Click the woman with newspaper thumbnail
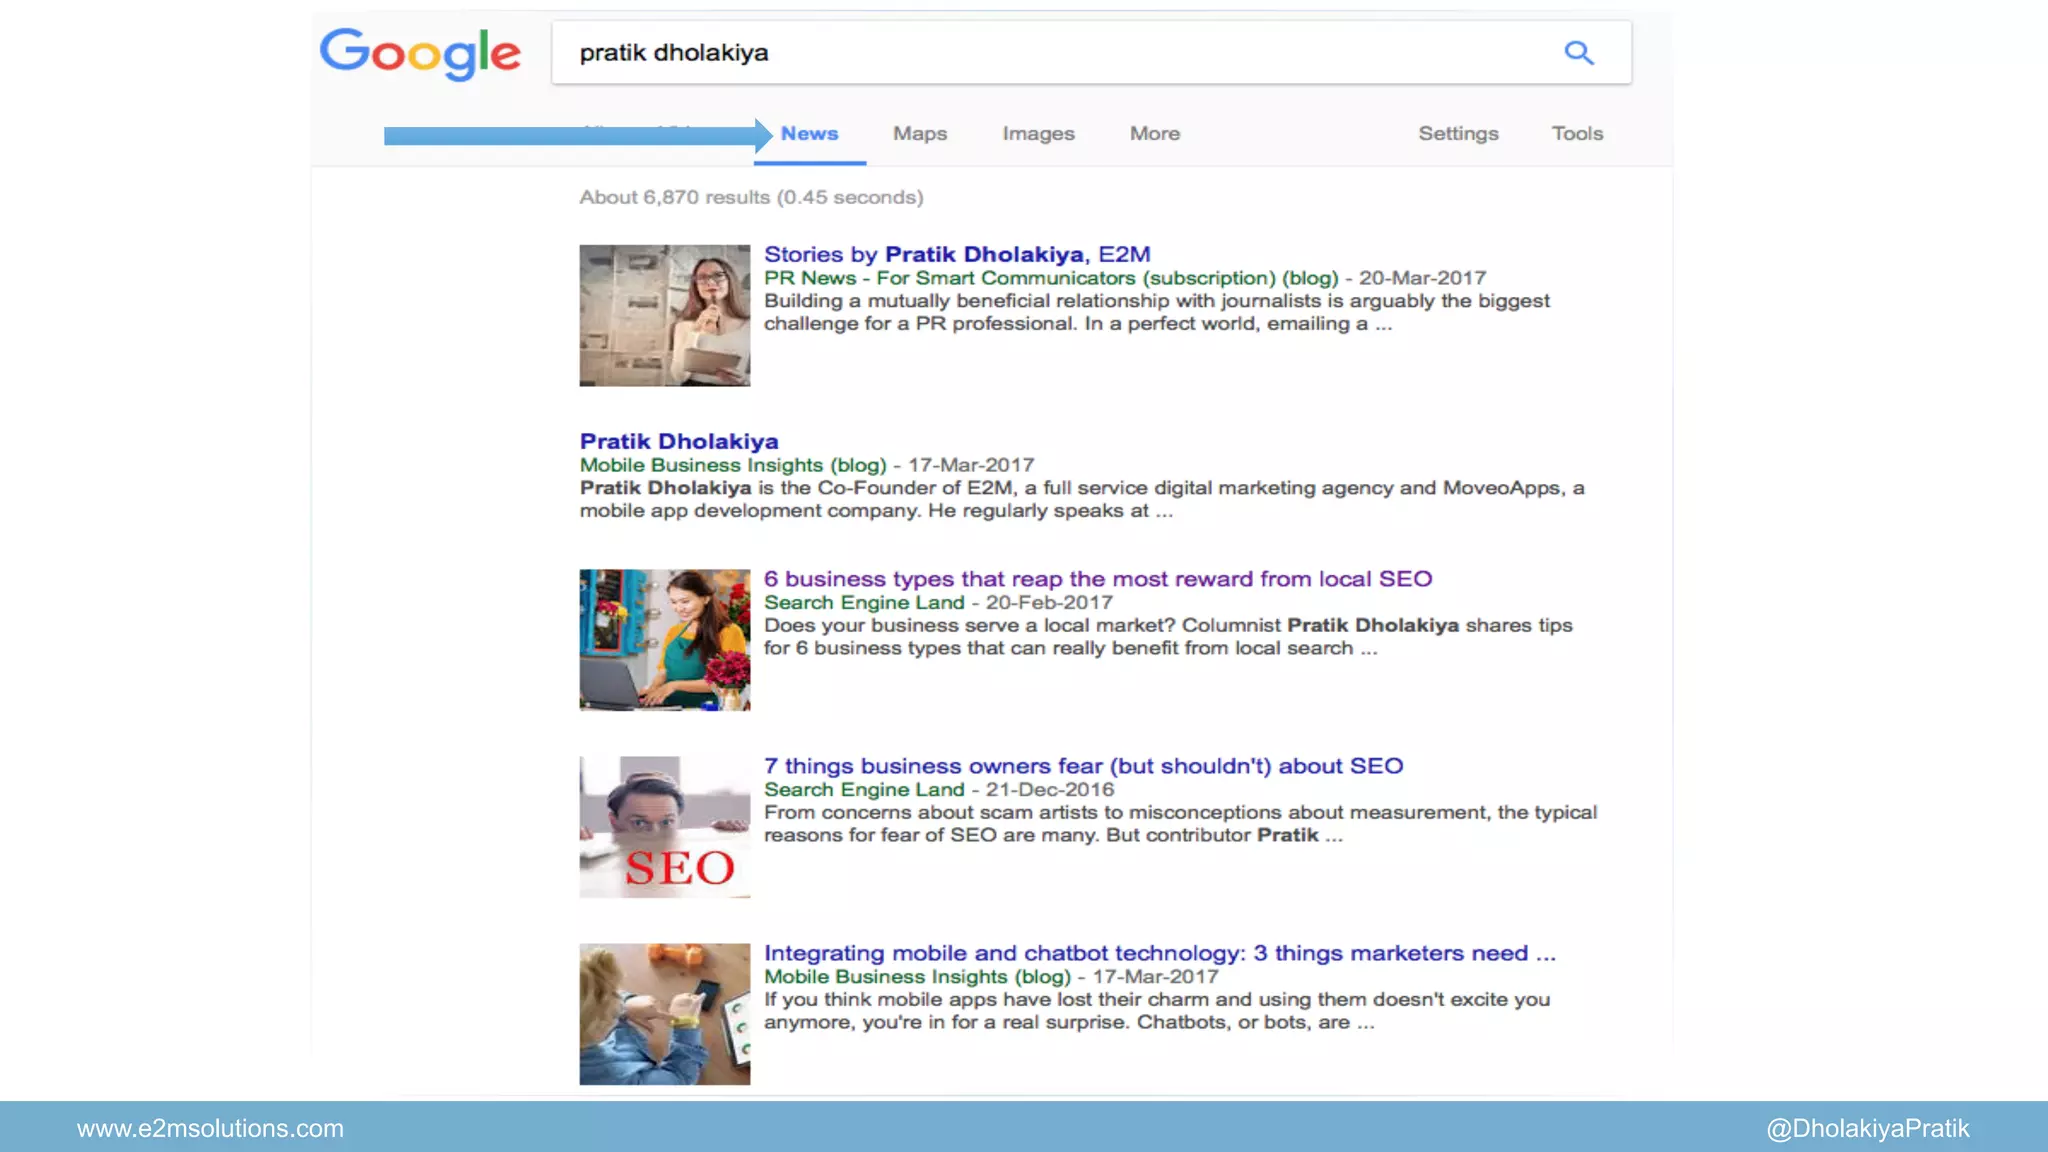Viewport: 2048px width, 1152px height. 664,315
